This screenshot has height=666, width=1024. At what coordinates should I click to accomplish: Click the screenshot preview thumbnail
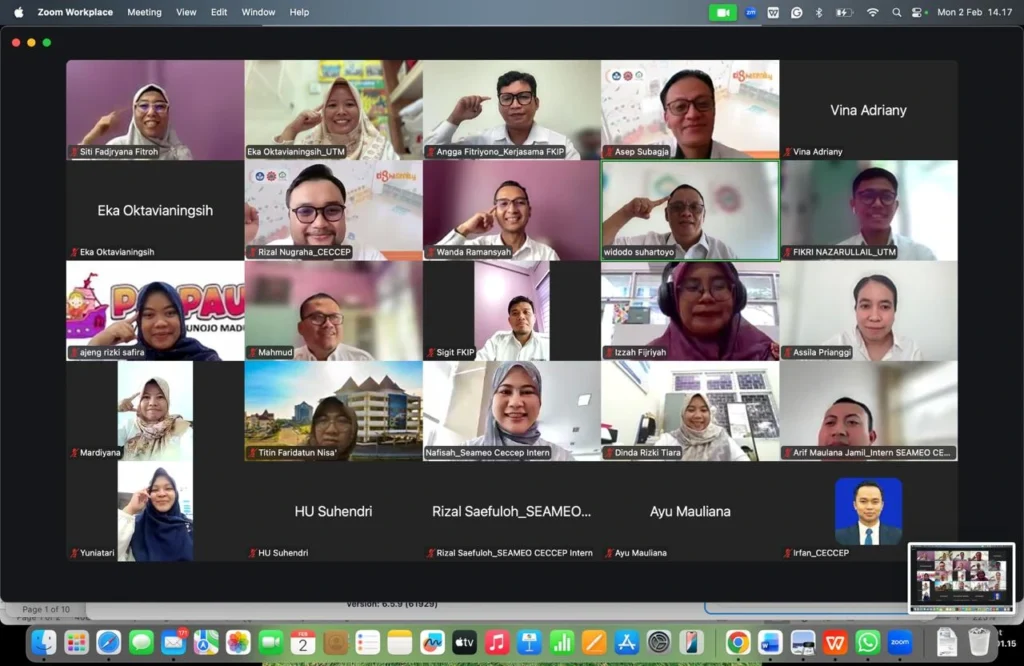(x=961, y=578)
